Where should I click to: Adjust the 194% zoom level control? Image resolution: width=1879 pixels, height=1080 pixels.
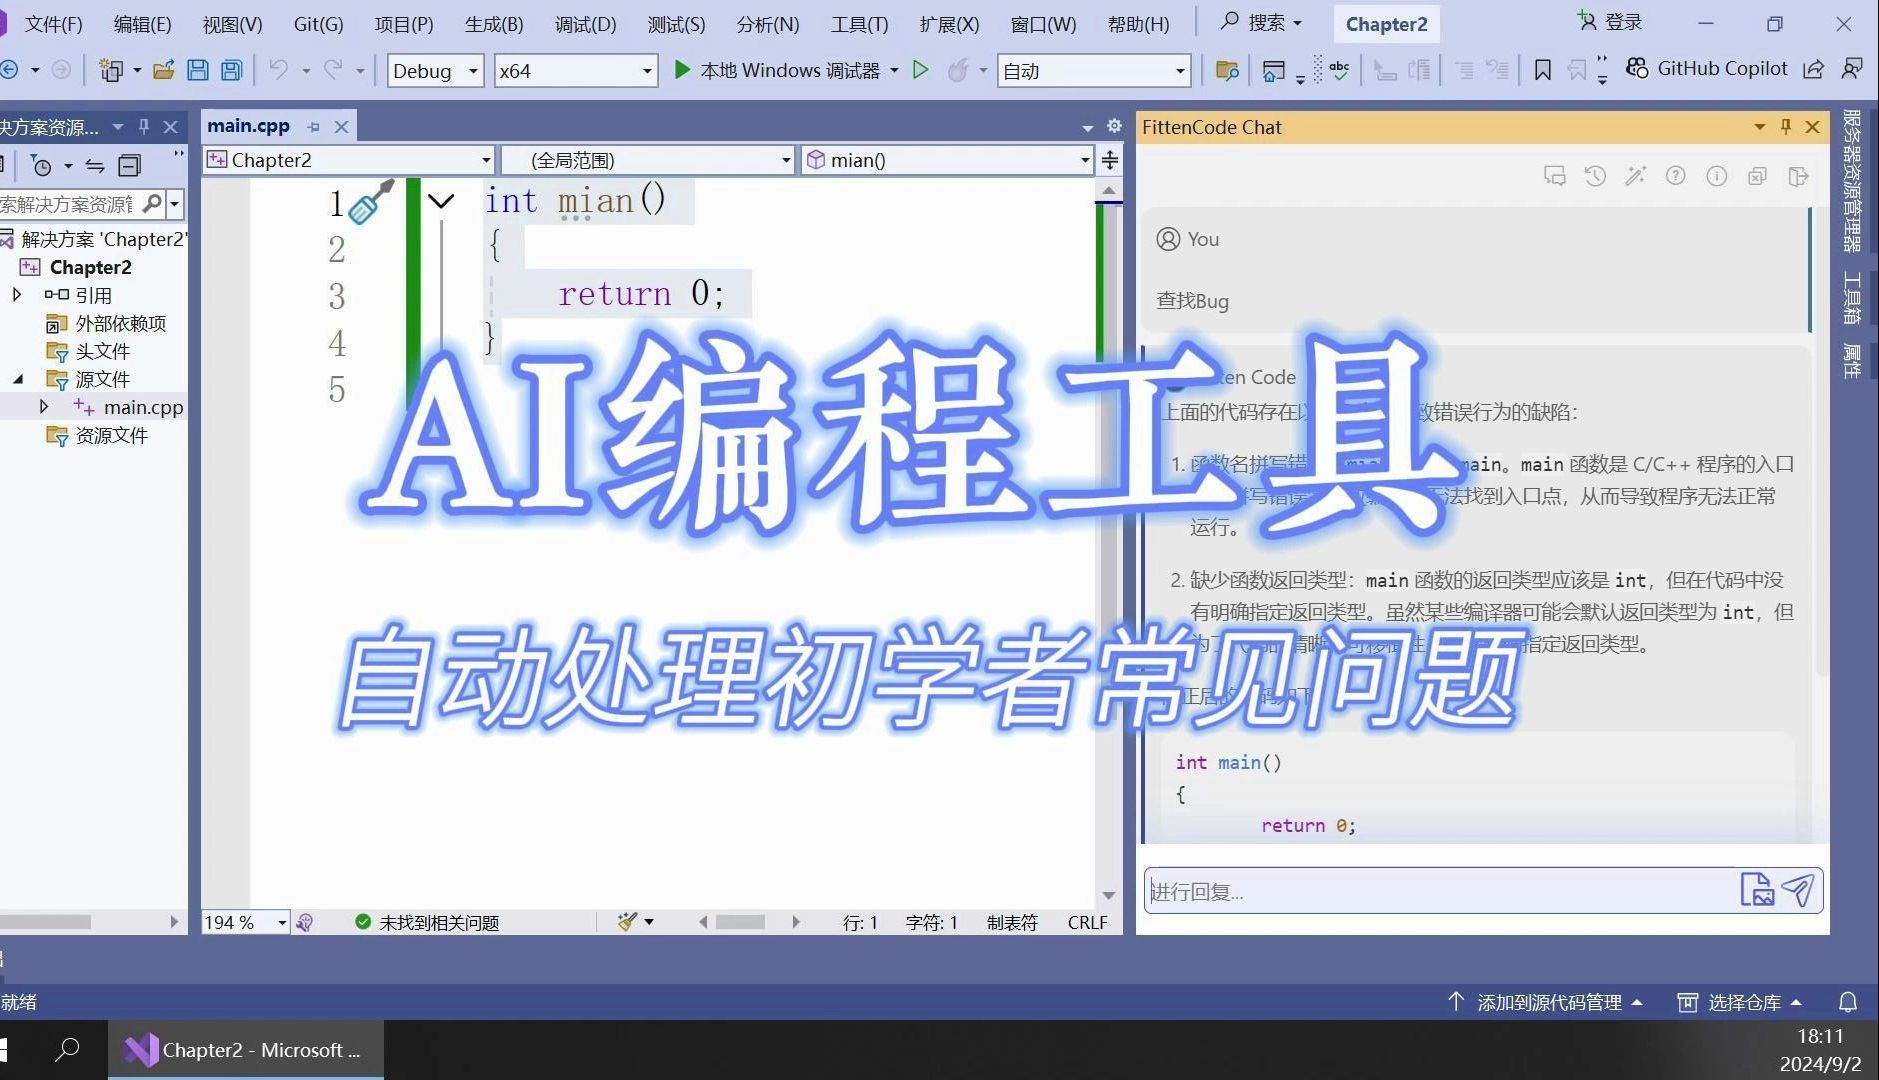click(x=243, y=922)
